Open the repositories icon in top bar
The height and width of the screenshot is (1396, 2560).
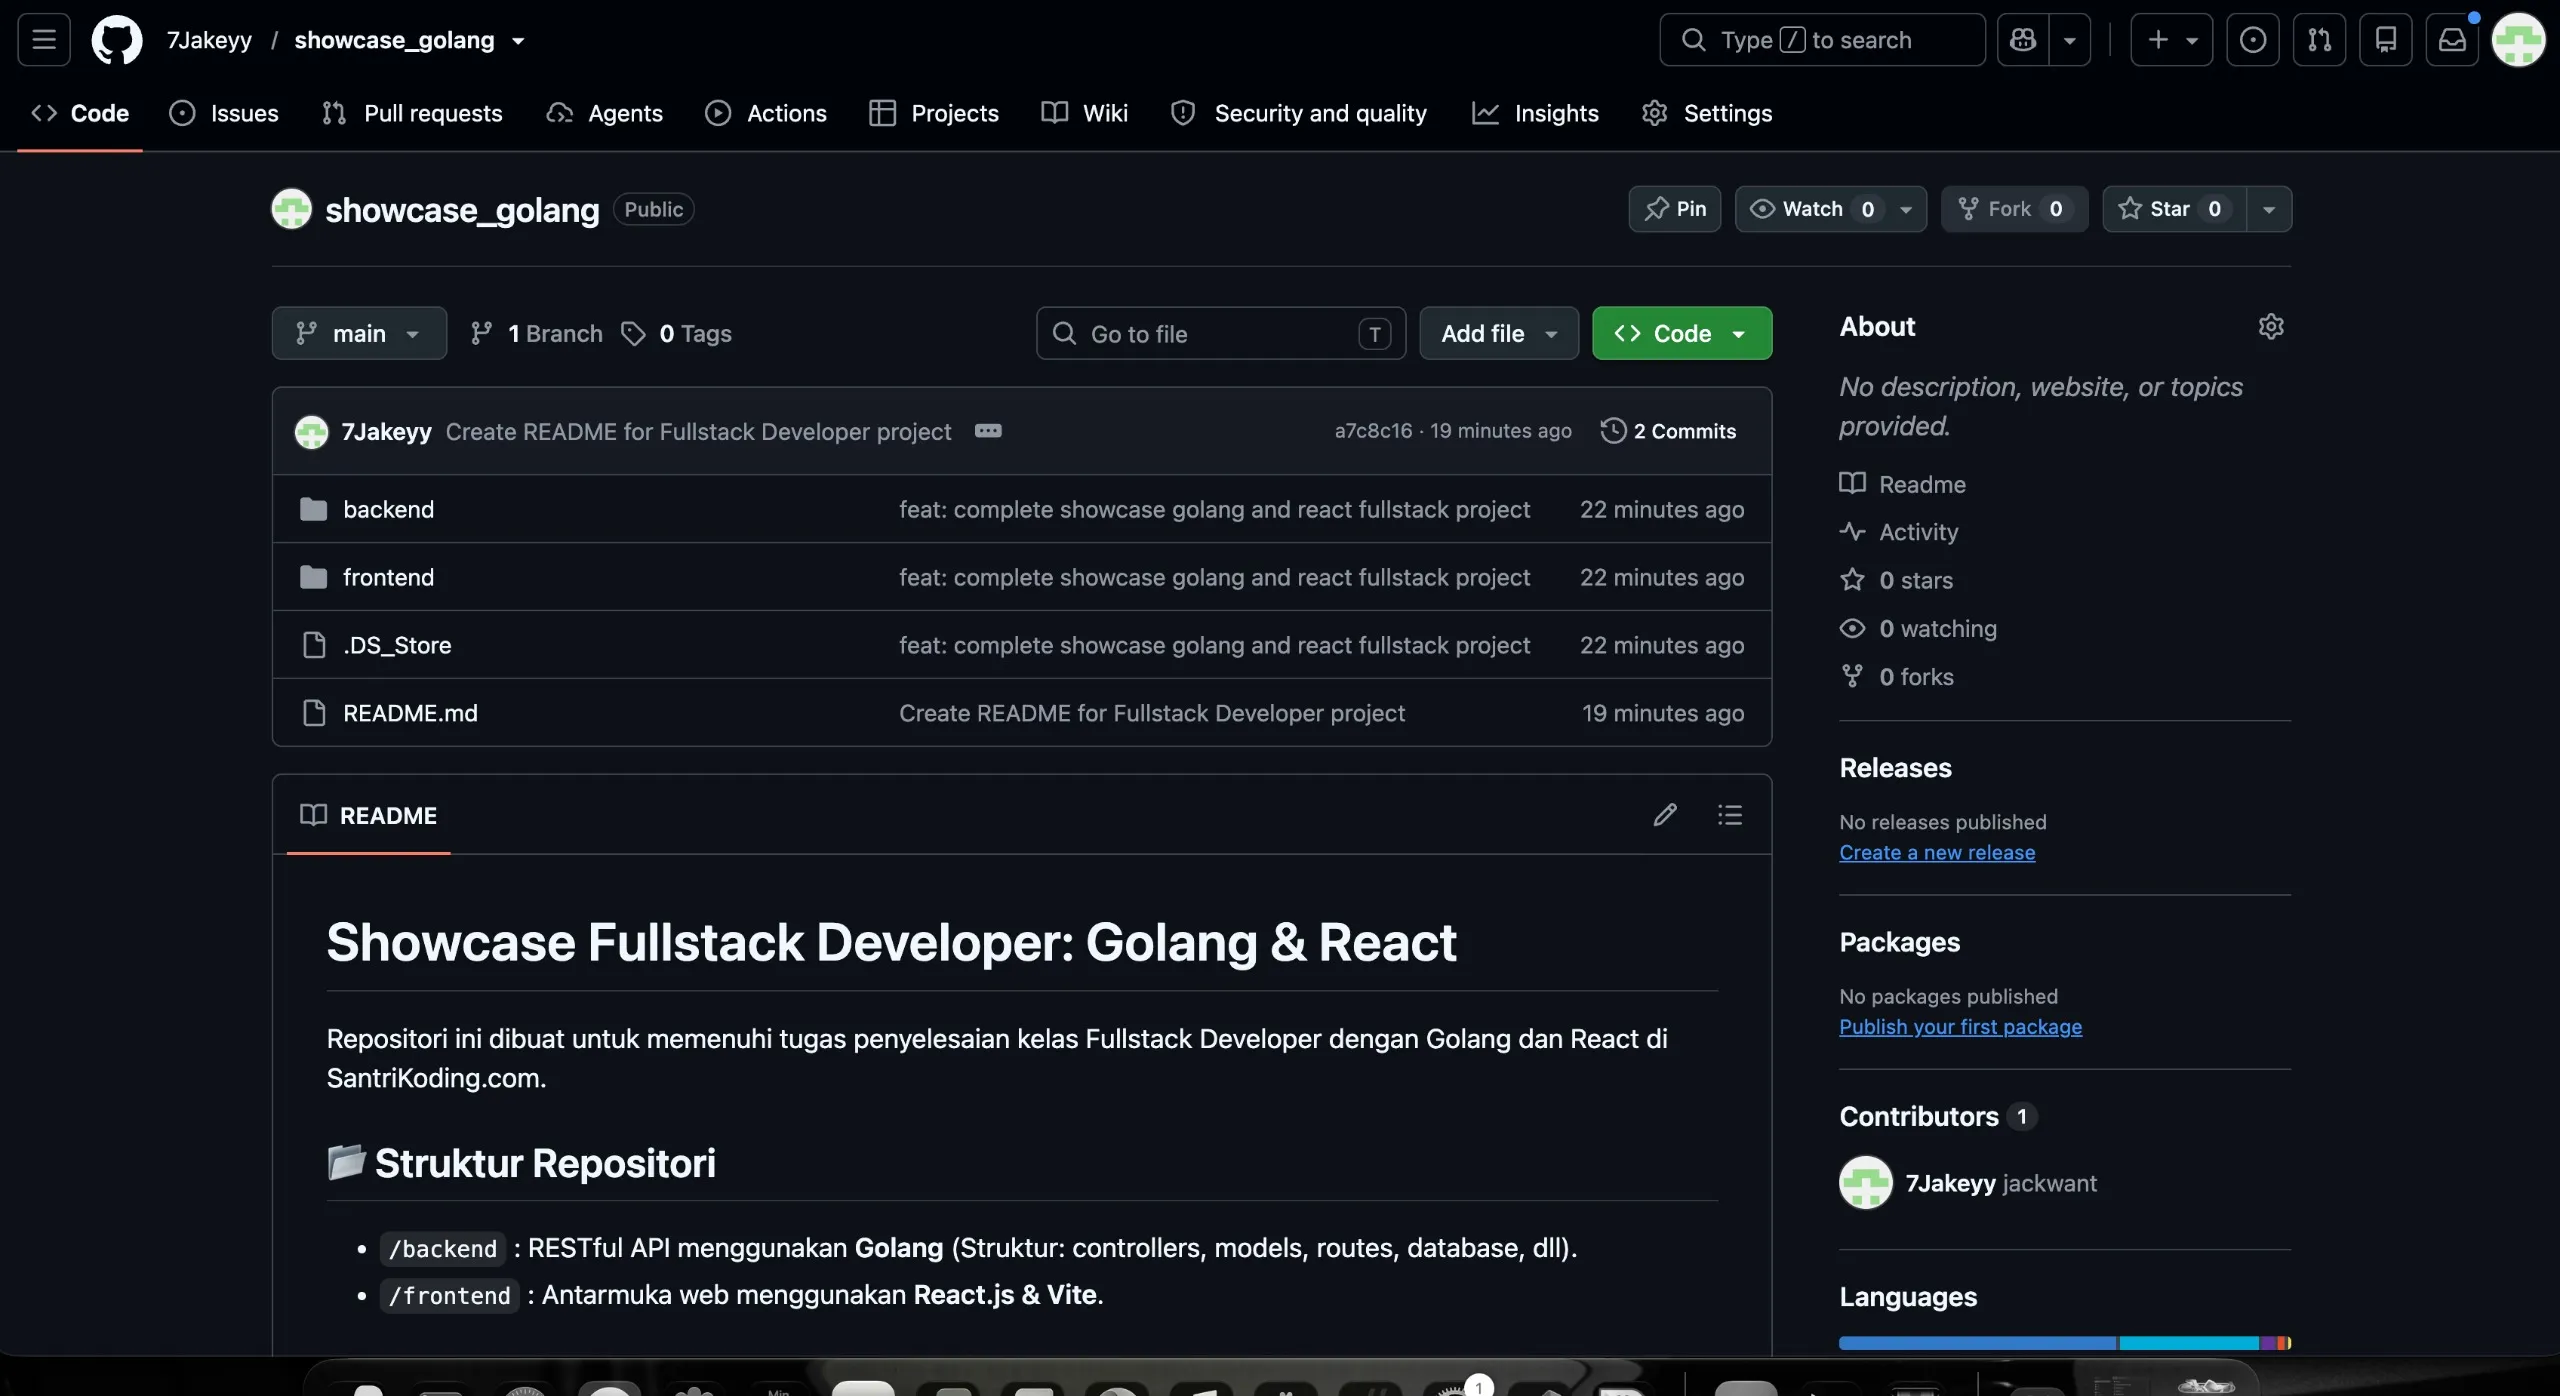pyautogui.click(x=2386, y=40)
